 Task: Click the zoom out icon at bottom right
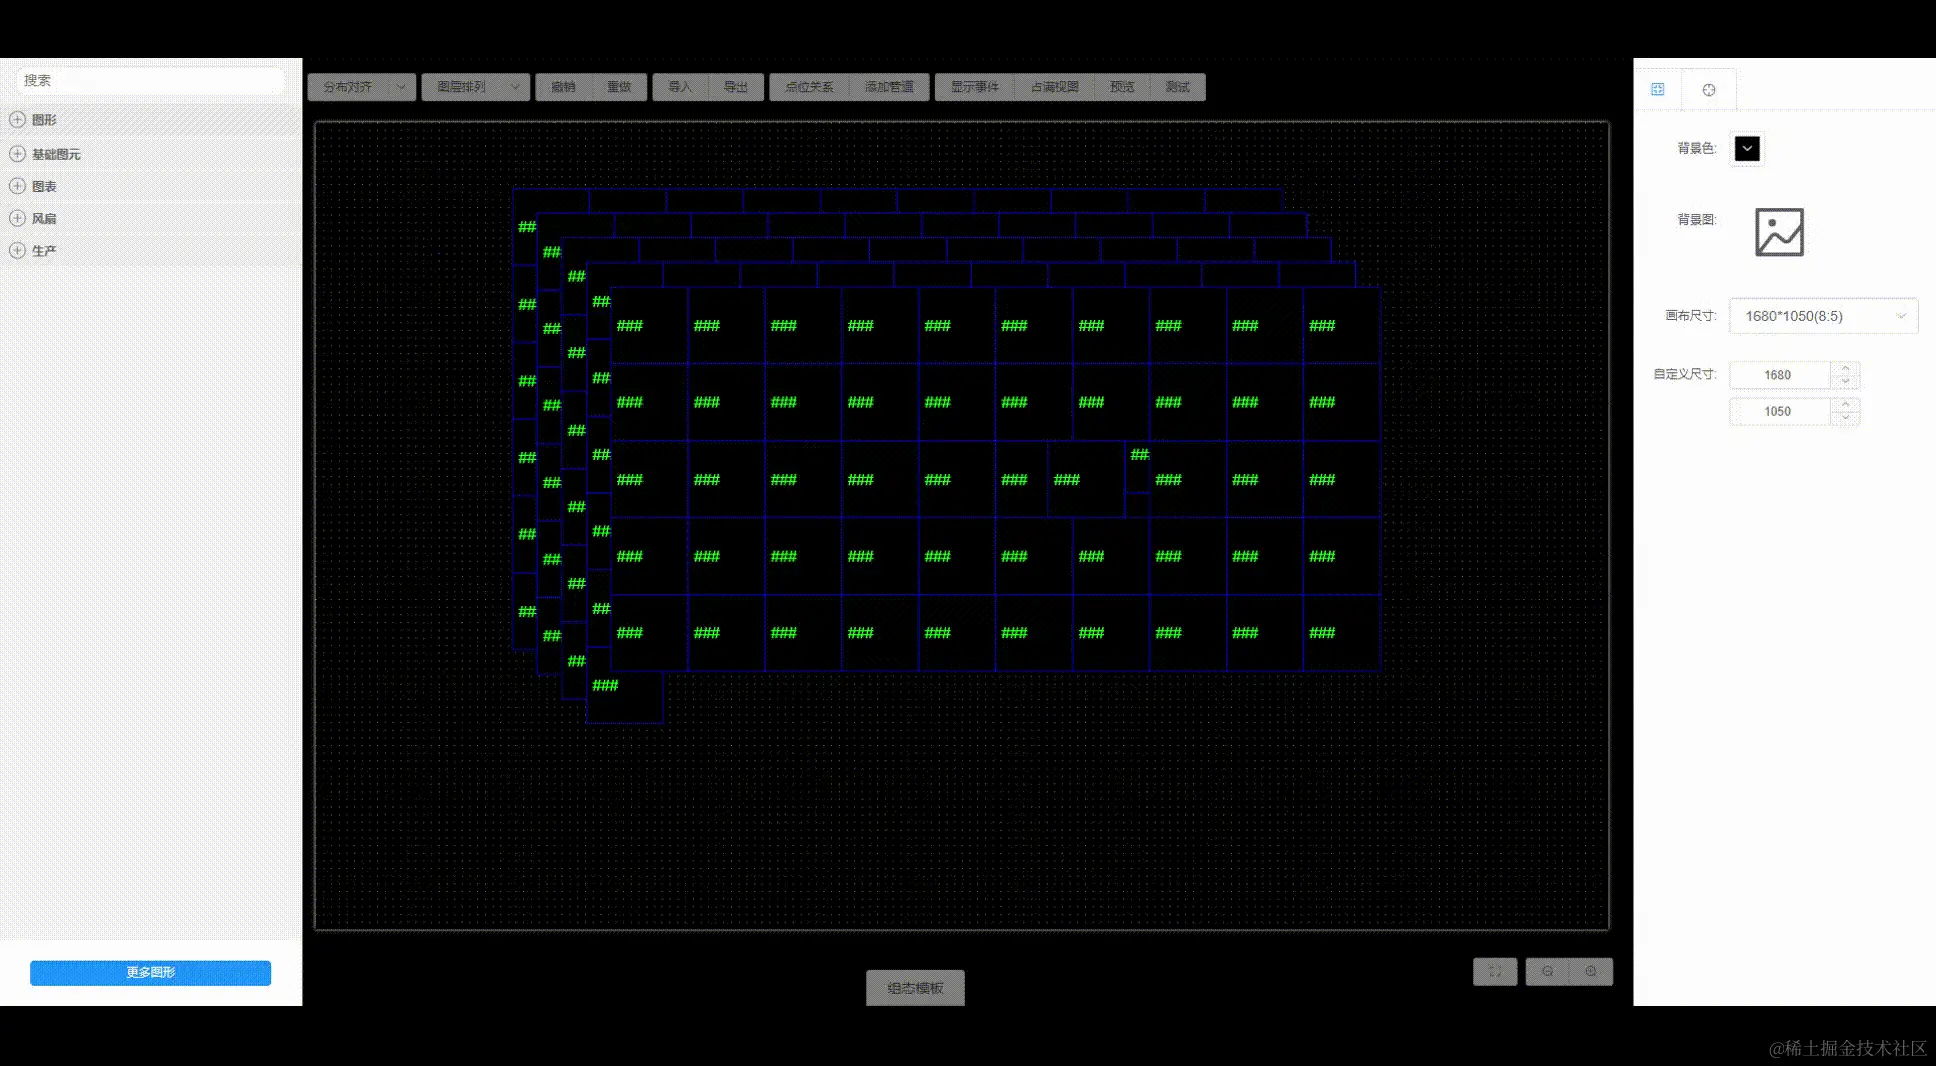click(x=1546, y=971)
